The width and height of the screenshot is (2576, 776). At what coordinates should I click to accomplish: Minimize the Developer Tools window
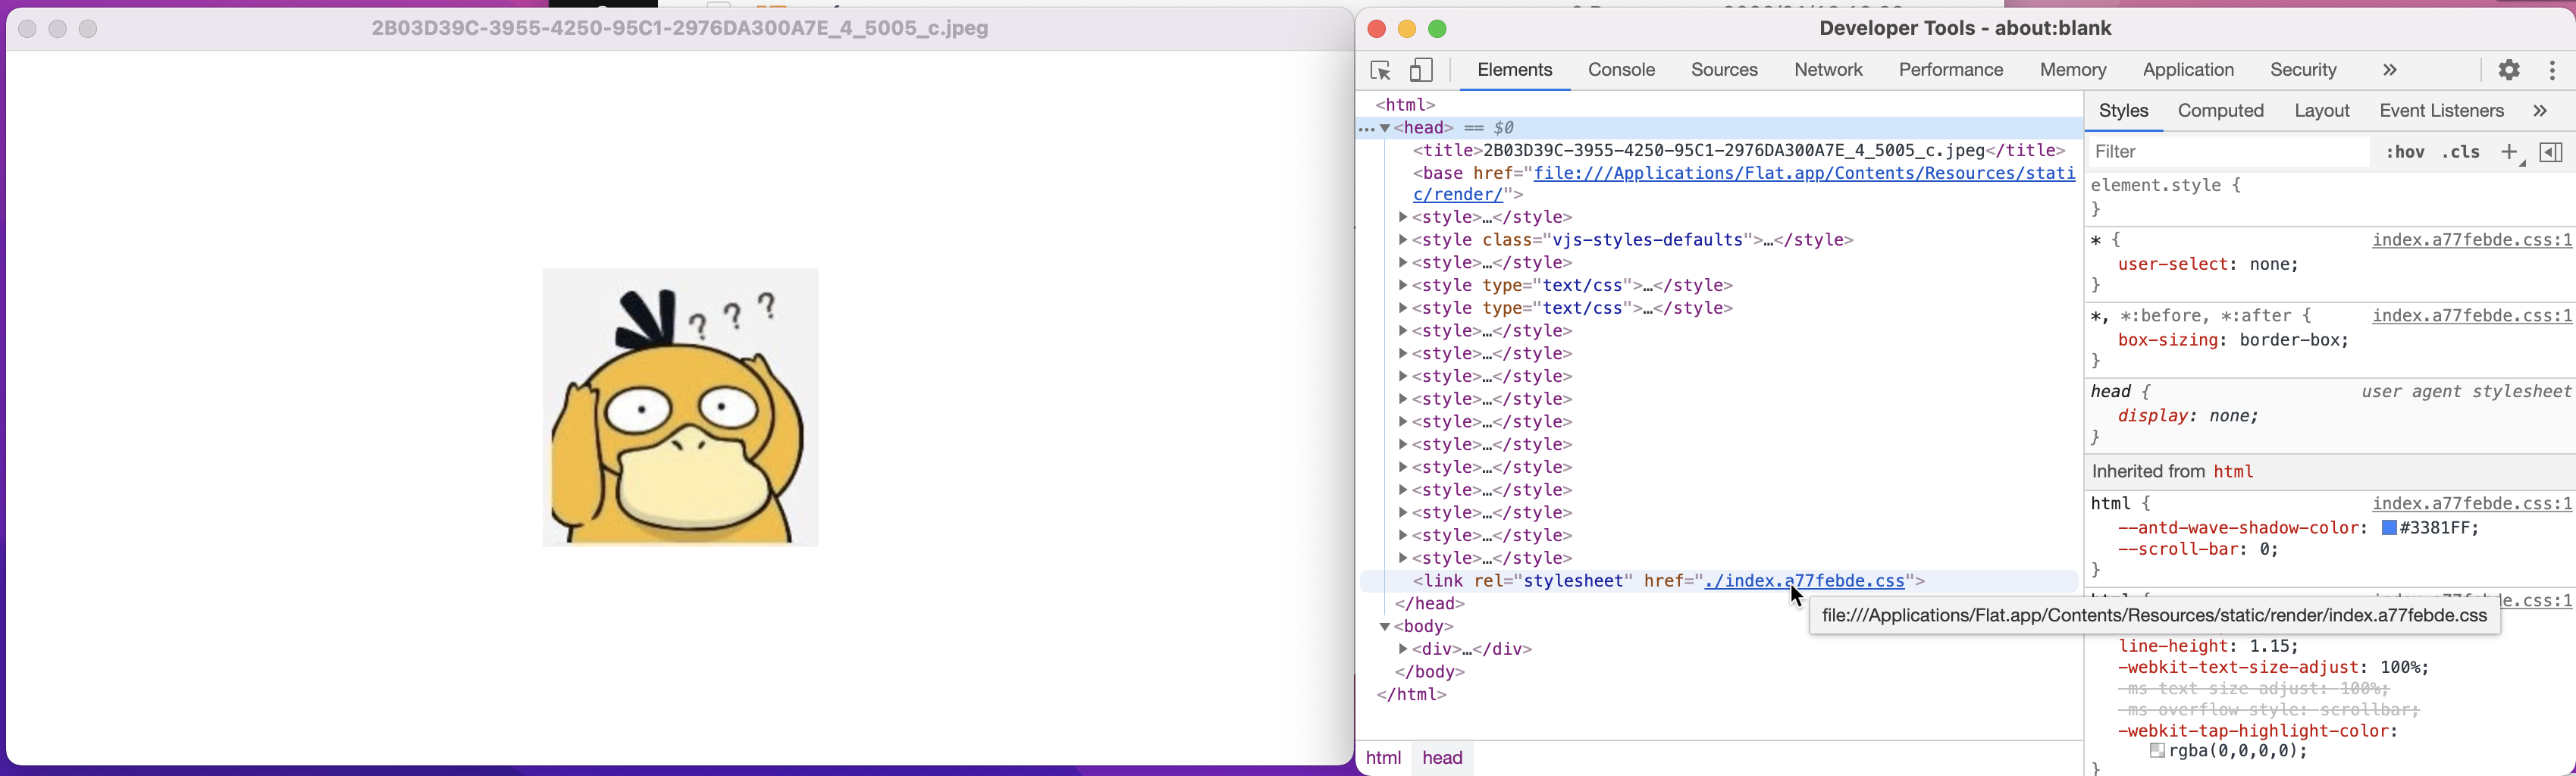click(1406, 29)
